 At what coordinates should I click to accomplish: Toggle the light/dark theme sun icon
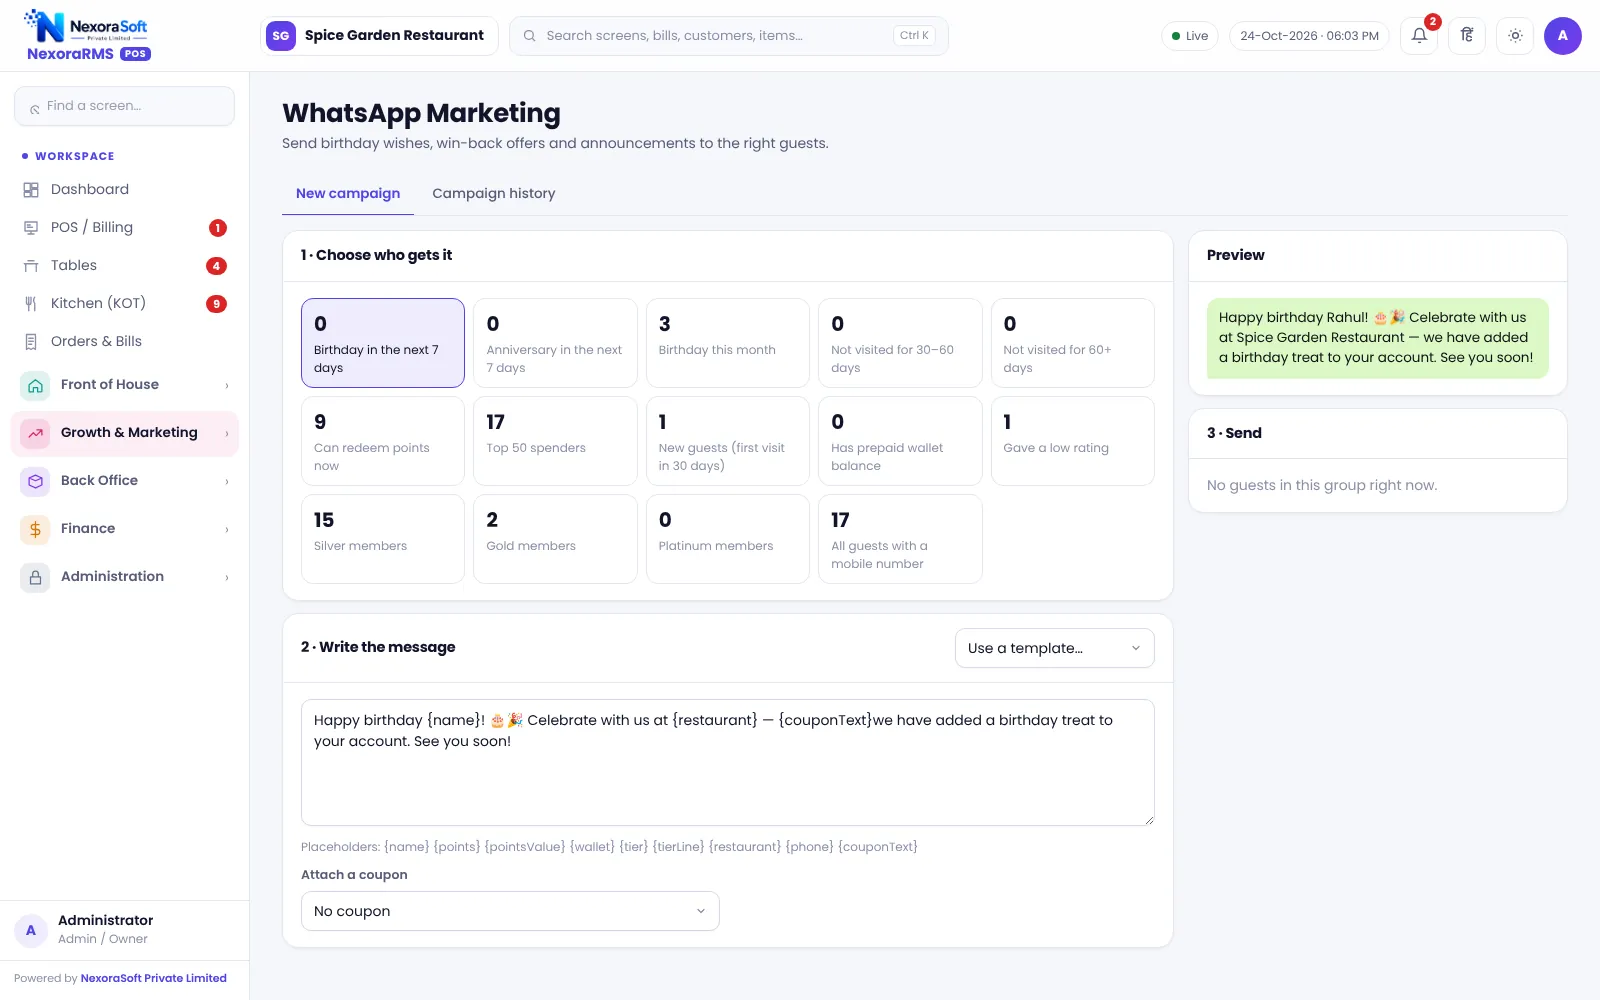[1515, 36]
